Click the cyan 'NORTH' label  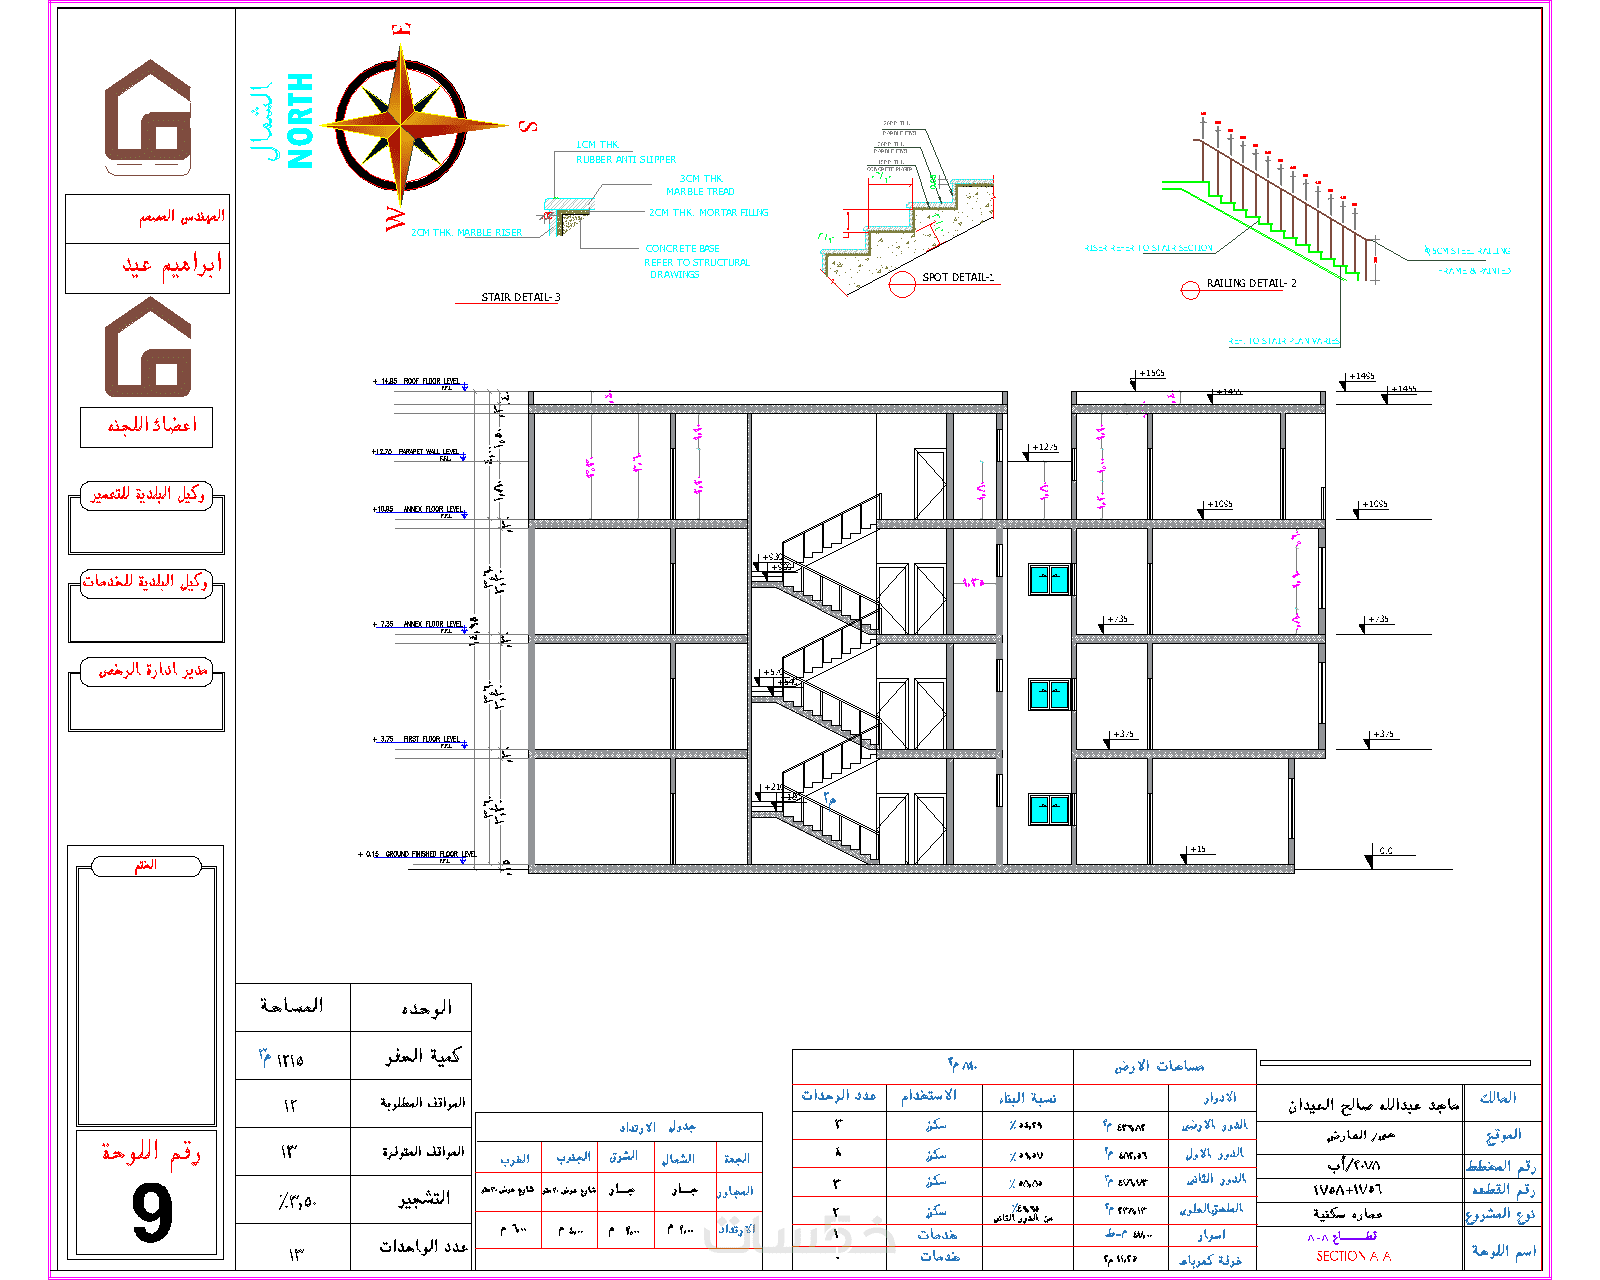(300, 120)
